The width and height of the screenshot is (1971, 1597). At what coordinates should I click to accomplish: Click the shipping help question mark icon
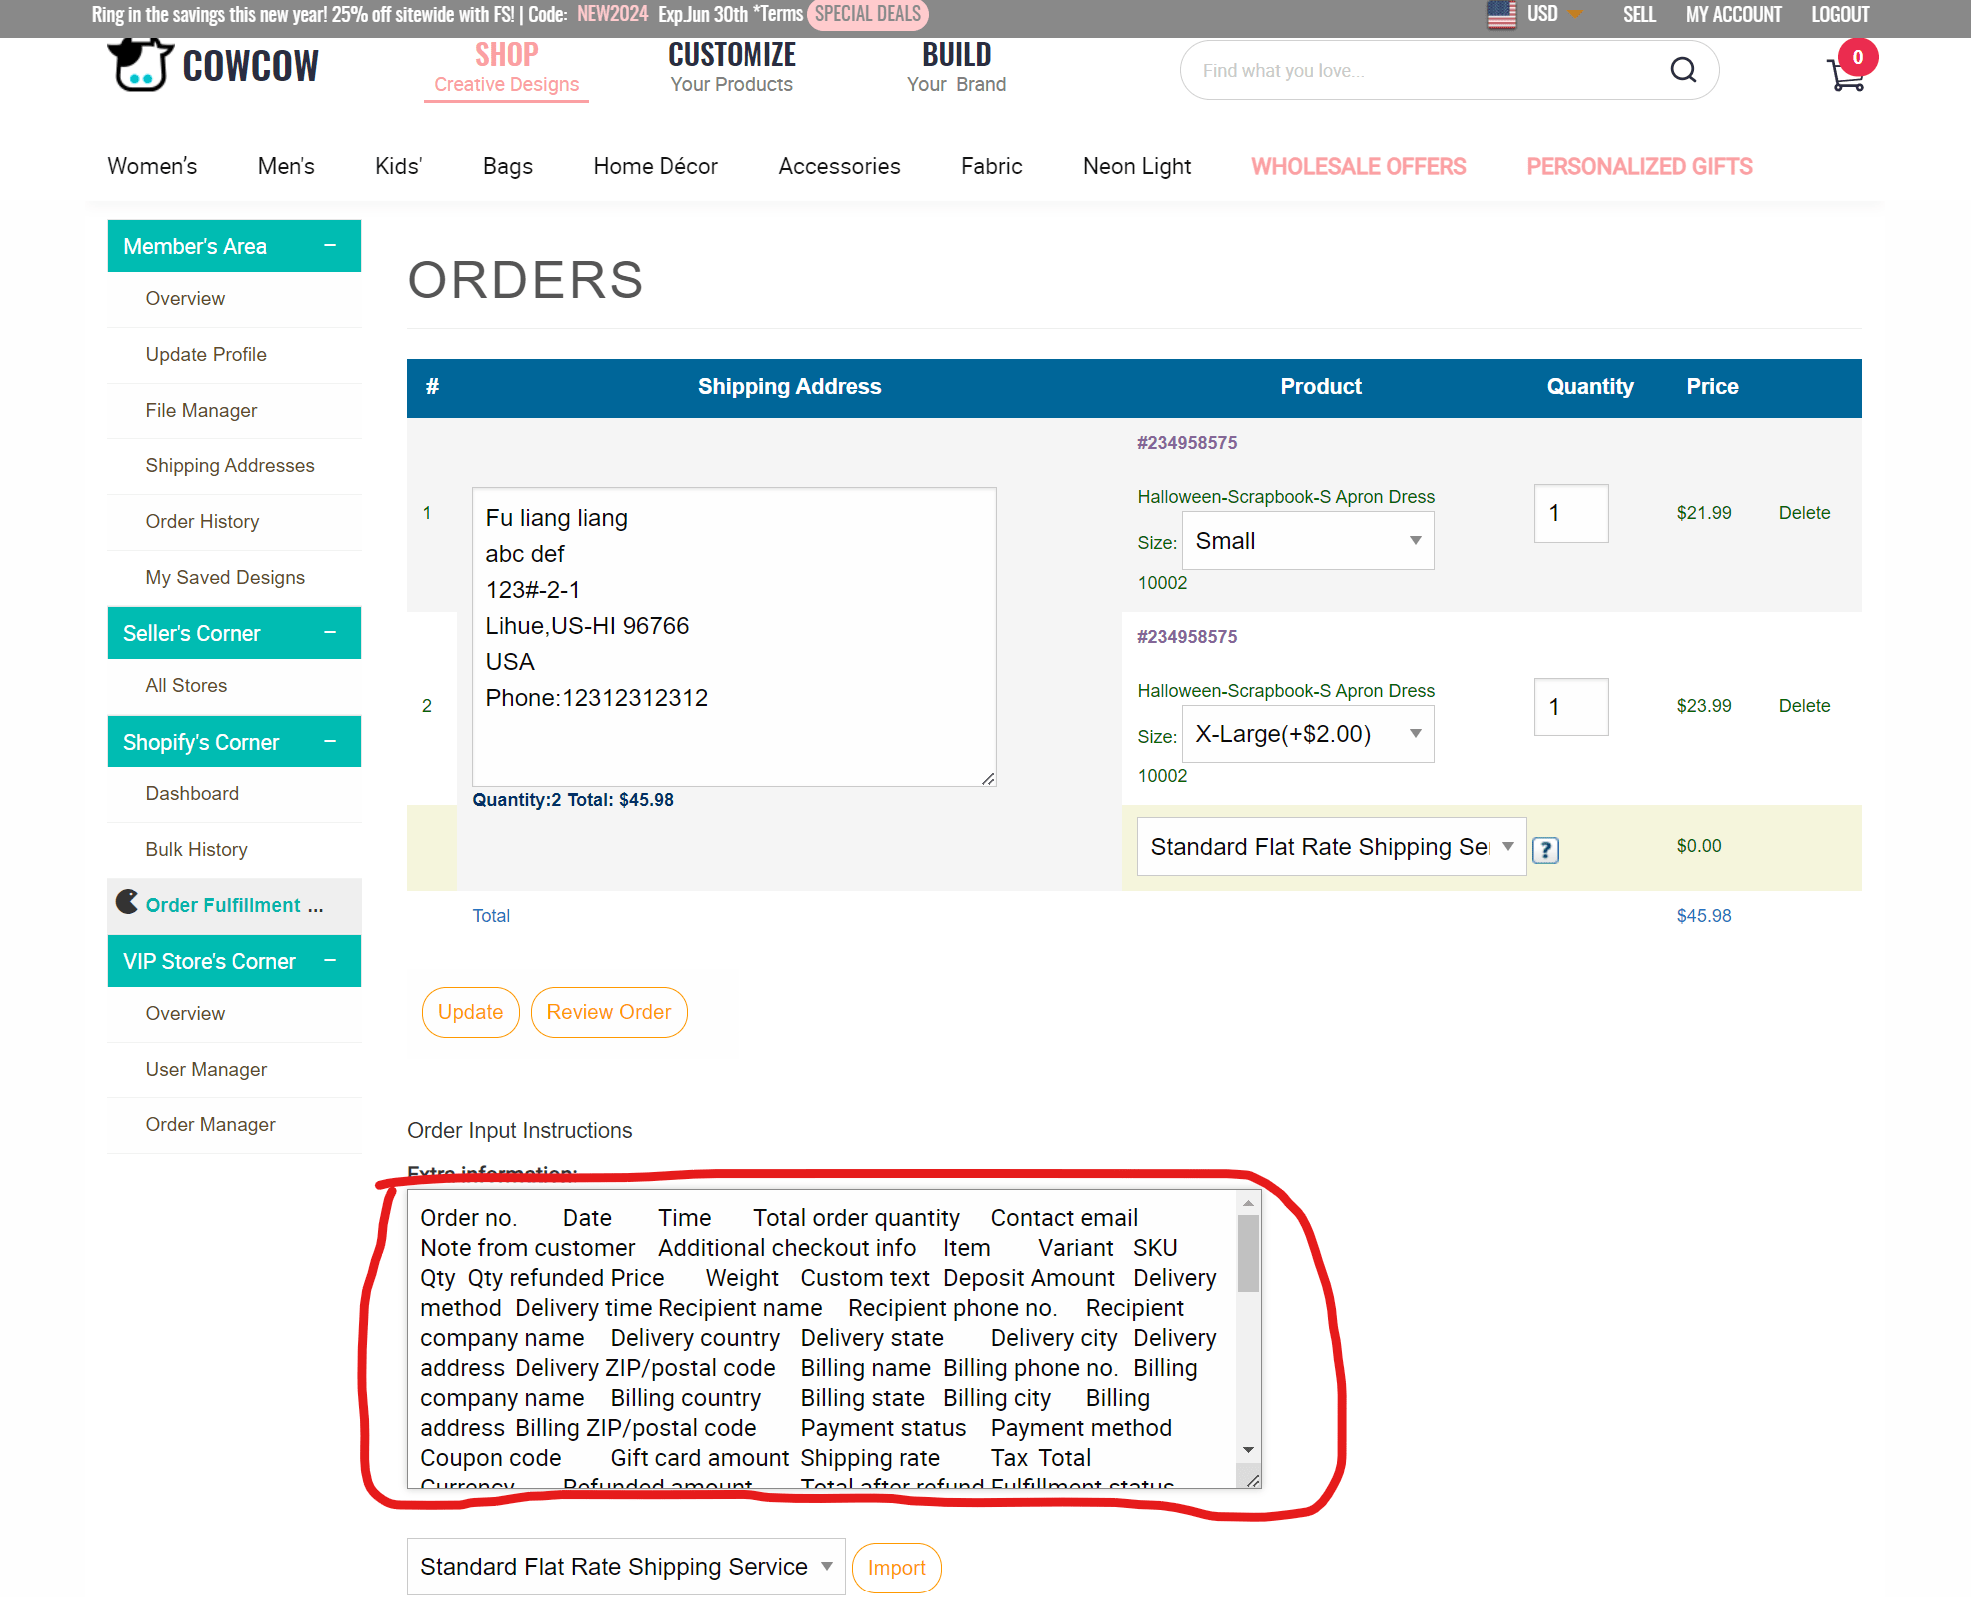pos(1545,850)
